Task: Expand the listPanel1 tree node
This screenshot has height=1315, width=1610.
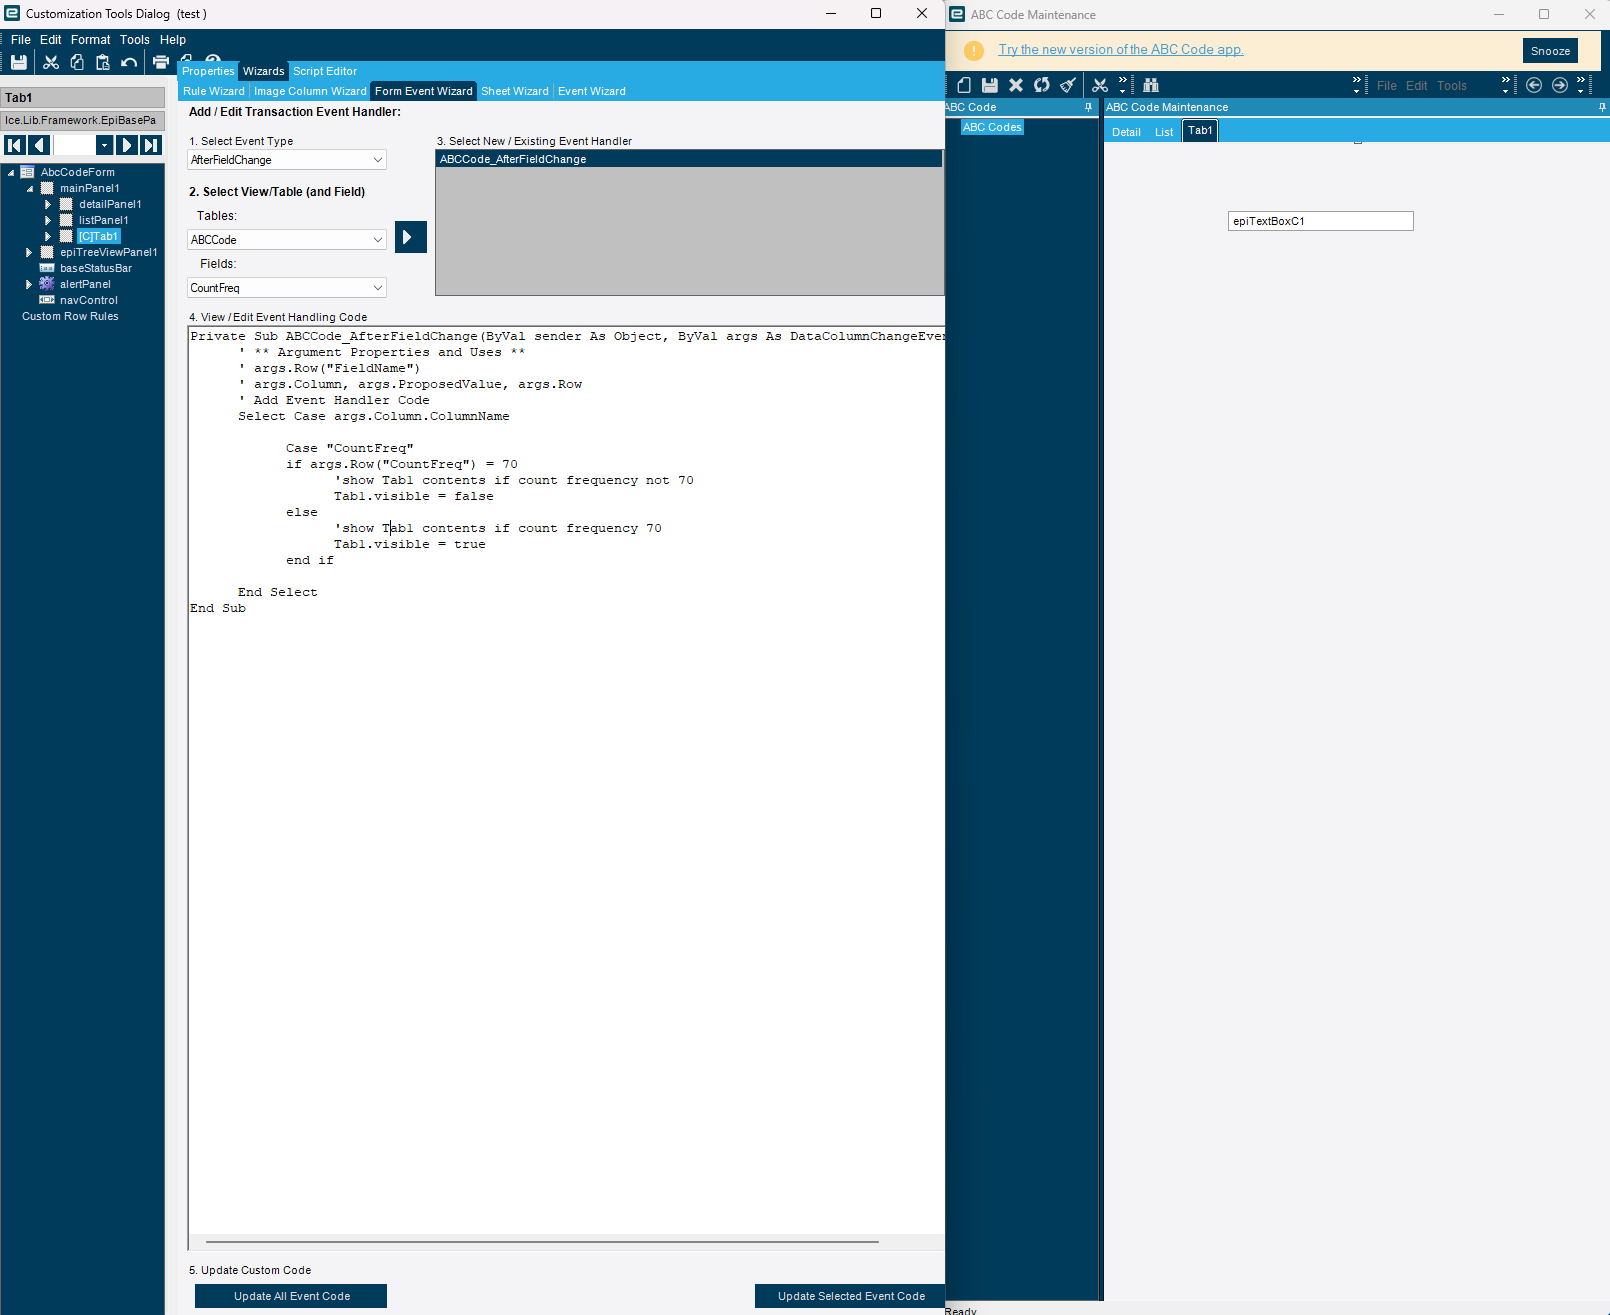Action: pyautogui.click(x=48, y=220)
